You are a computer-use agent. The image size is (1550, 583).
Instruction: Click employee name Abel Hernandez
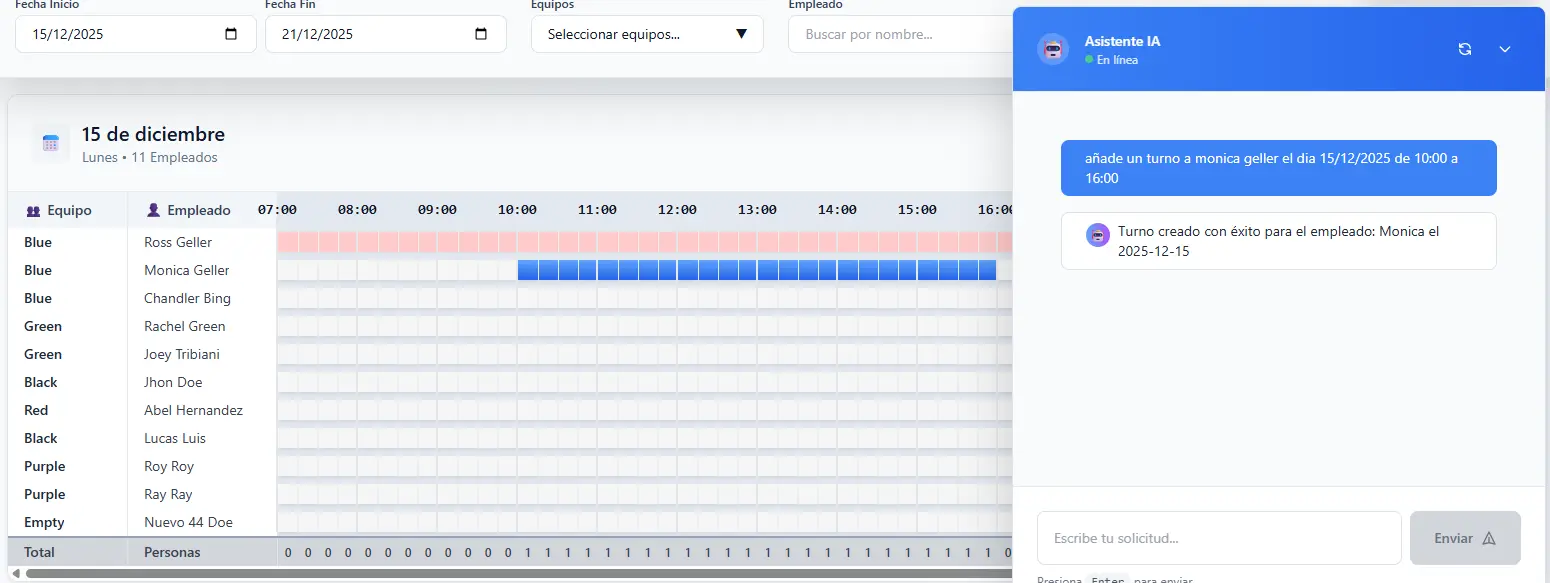tap(193, 410)
